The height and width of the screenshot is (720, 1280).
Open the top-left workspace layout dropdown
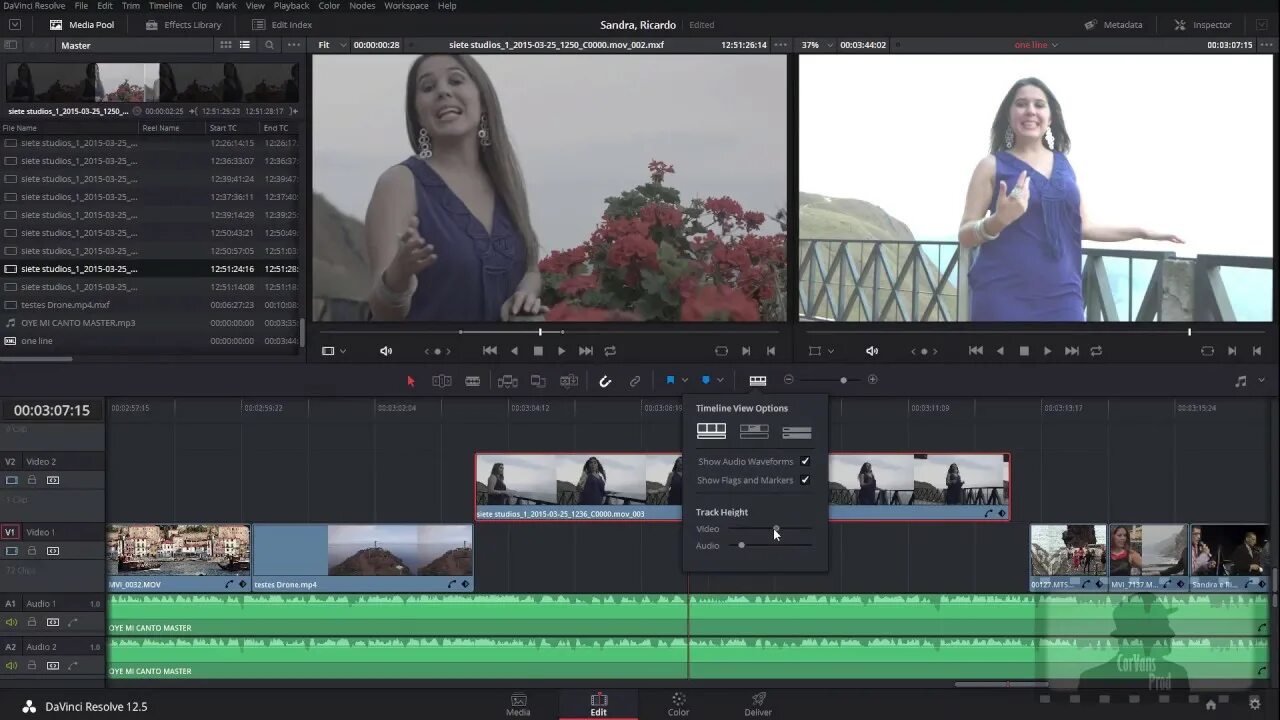tap(15, 25)
